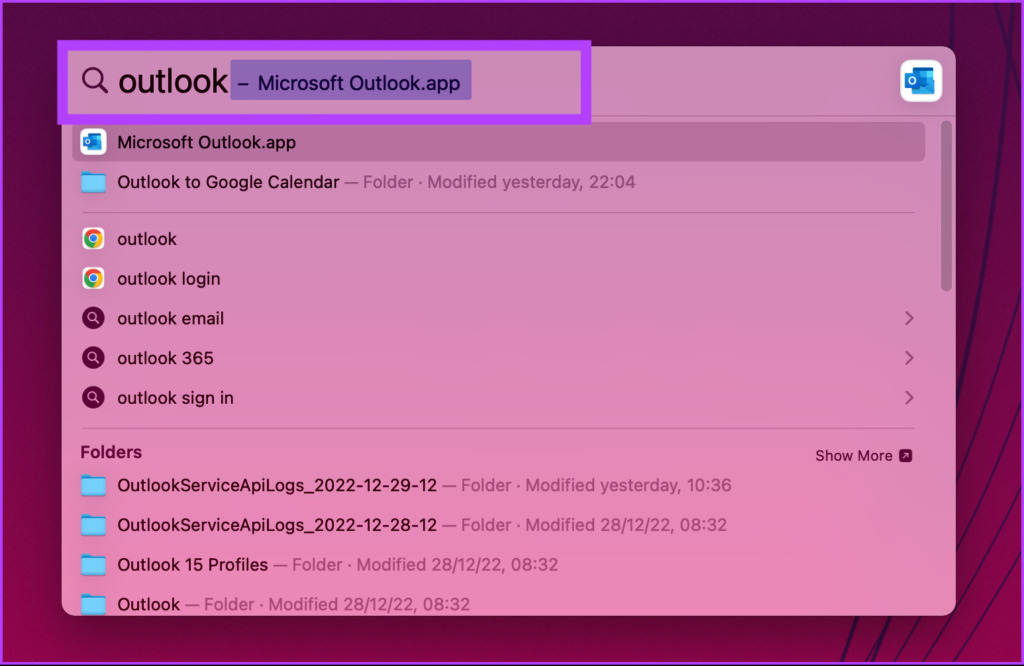The width and height of the screenshot is (1024, 666).
Task: Select "Outlook to Google Calendar" folder result
Action: click(498, 182)
